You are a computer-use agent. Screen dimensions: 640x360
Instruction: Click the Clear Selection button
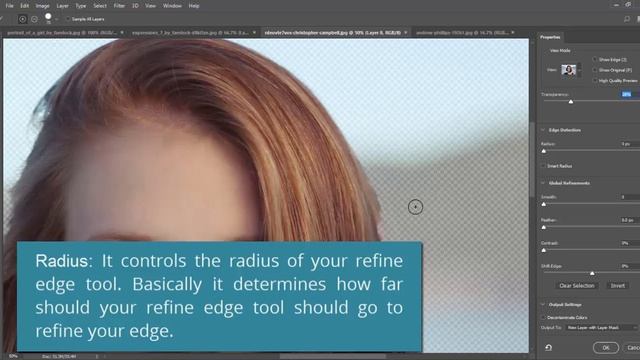tap(577, 286)
